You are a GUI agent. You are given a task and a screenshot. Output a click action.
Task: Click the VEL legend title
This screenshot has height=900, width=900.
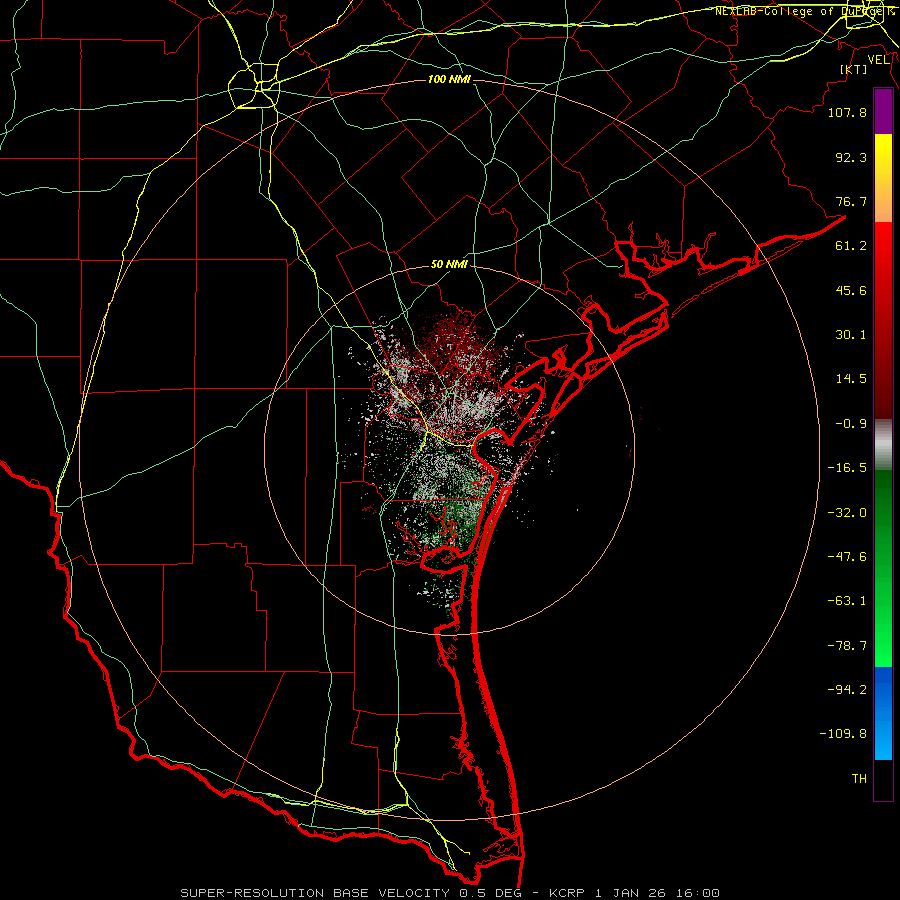click(x=878, y=60)
